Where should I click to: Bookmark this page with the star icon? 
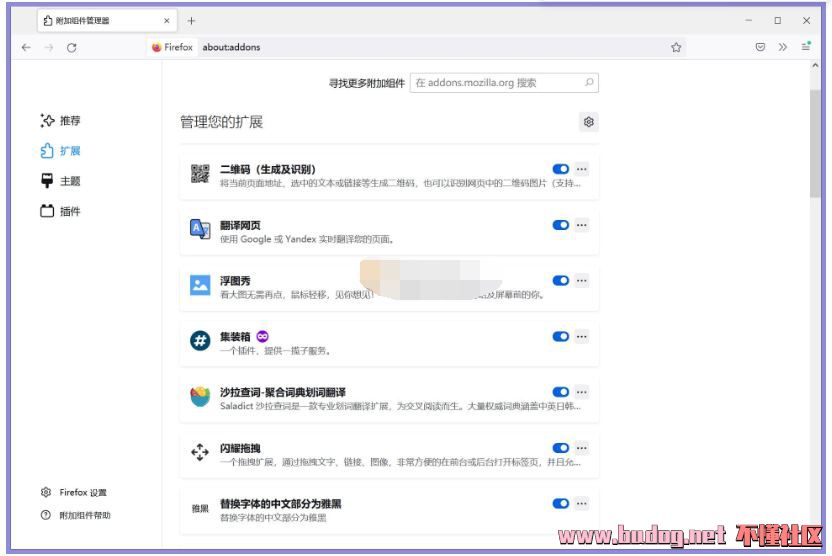[x=676, y=47]
